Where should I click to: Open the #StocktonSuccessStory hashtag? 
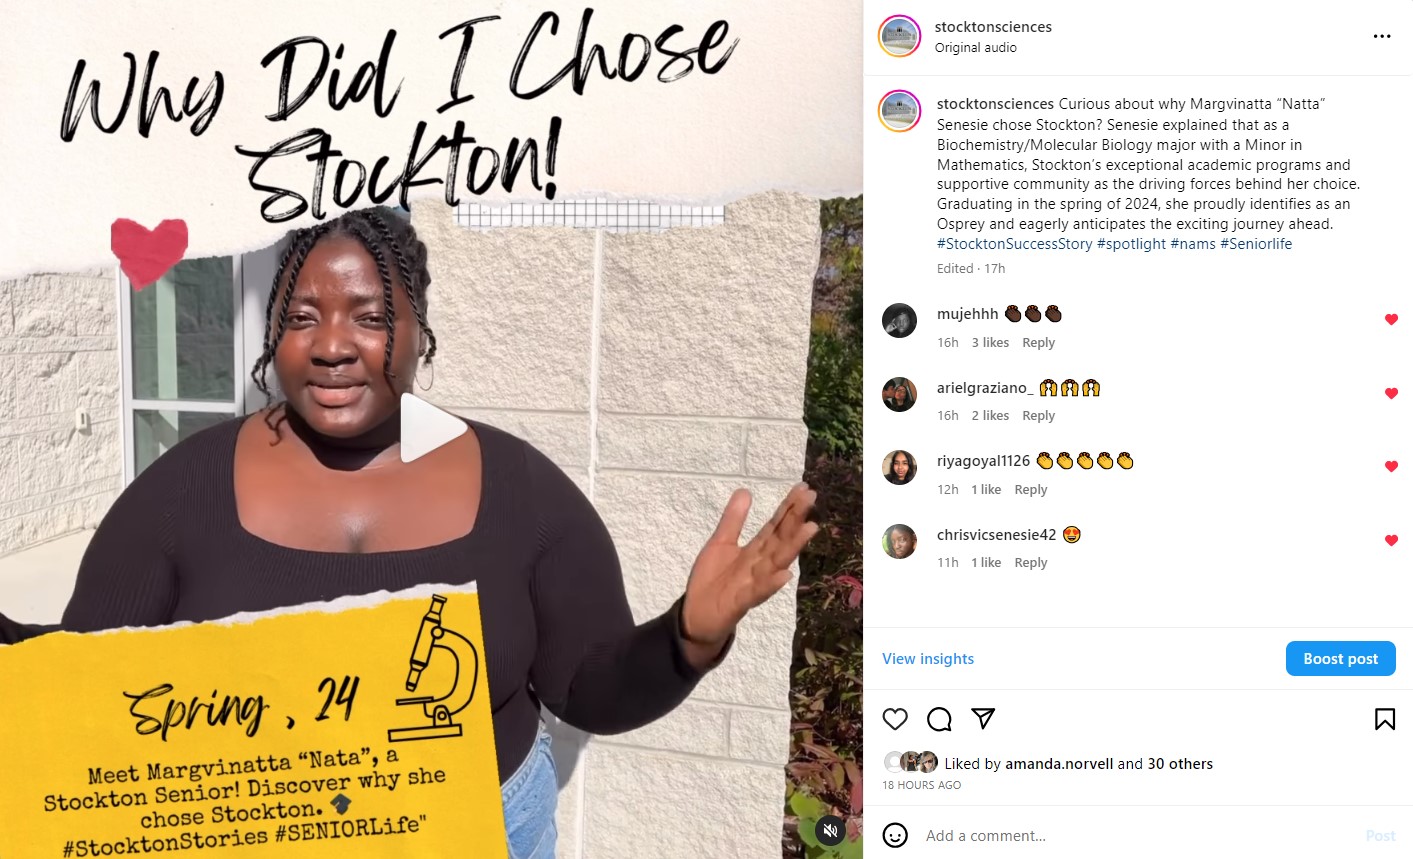pos(1015,244)
